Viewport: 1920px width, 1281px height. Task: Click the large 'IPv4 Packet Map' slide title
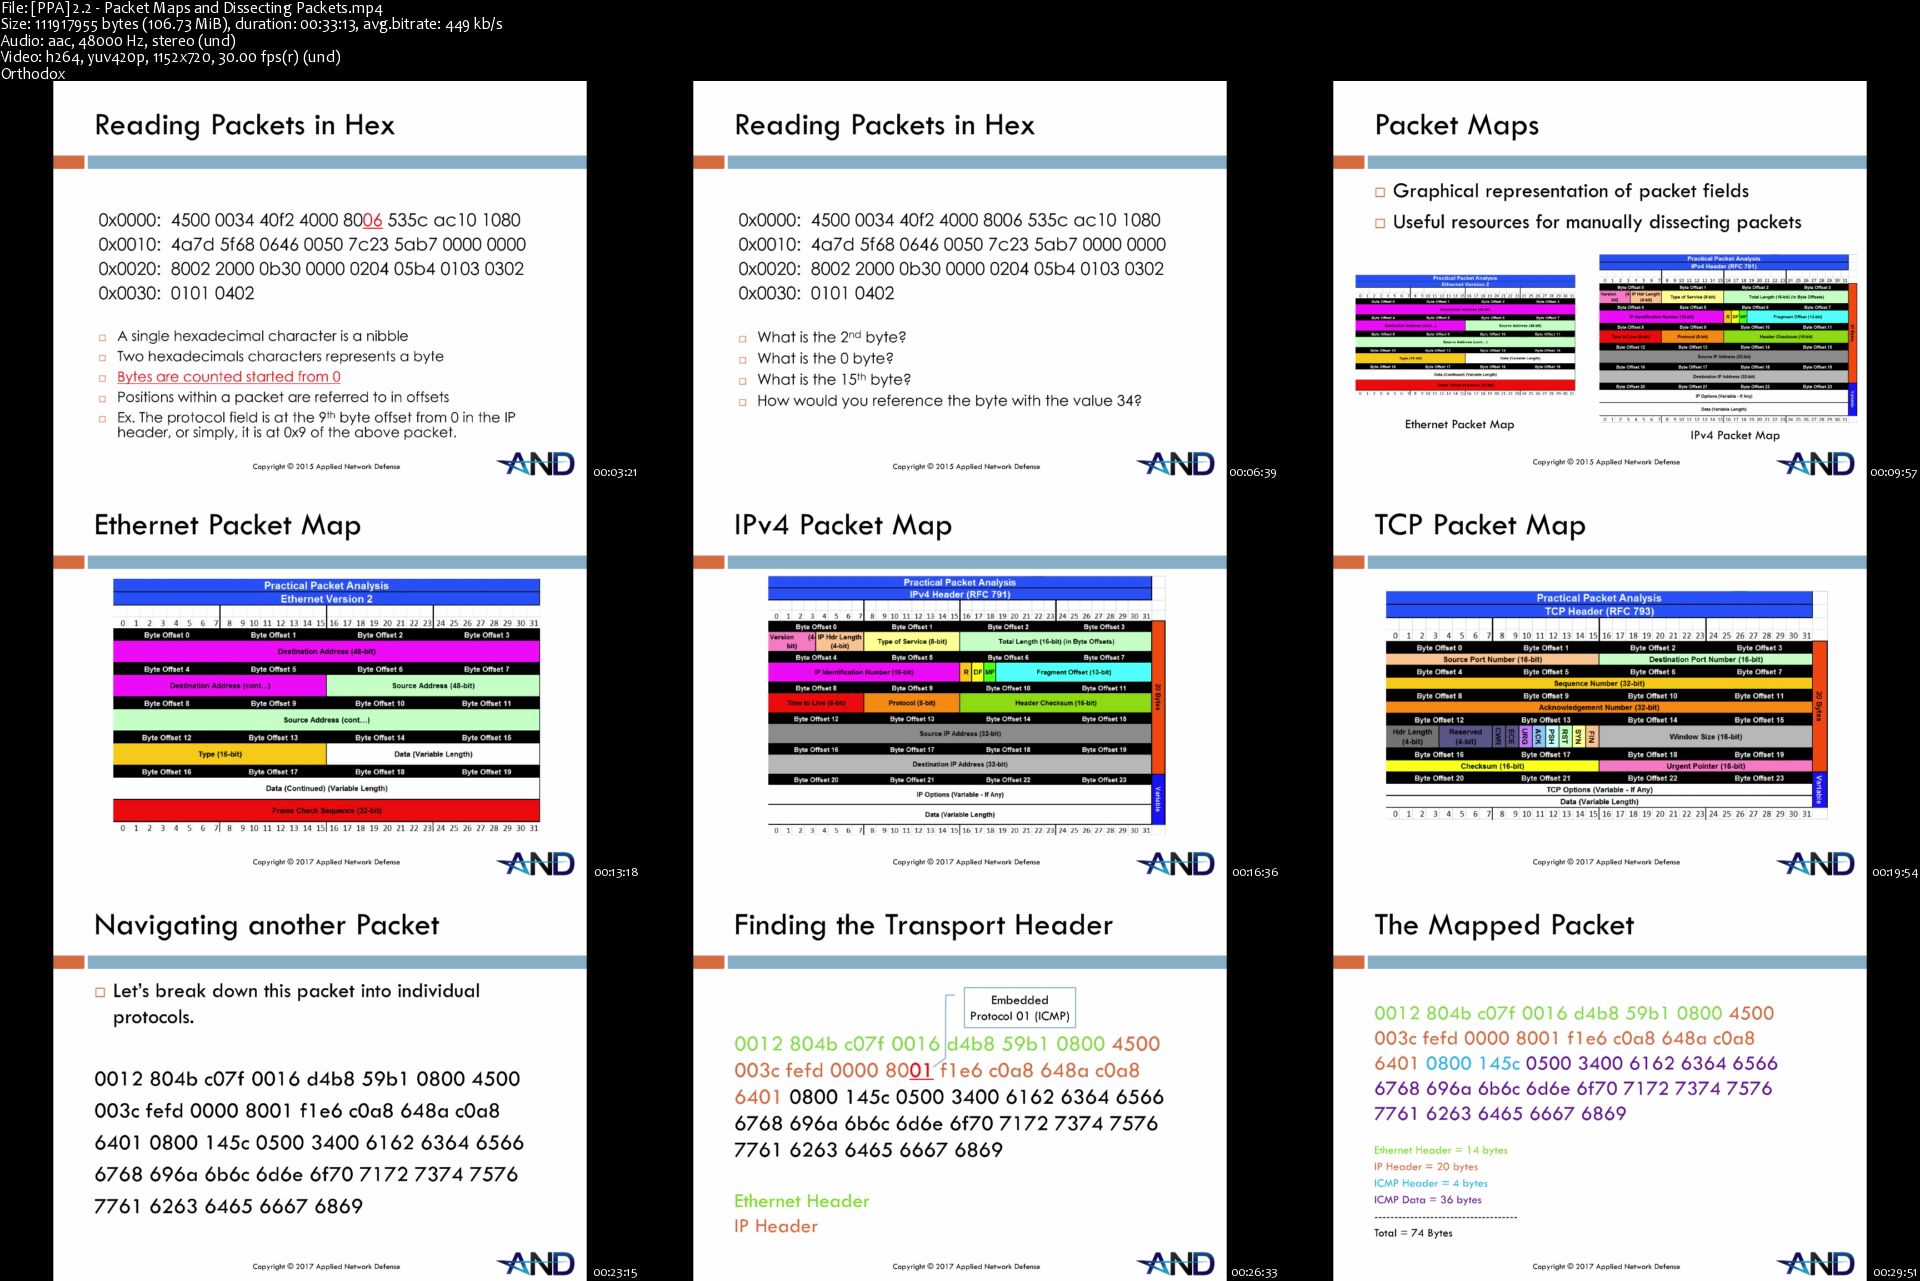click(843, 526)
